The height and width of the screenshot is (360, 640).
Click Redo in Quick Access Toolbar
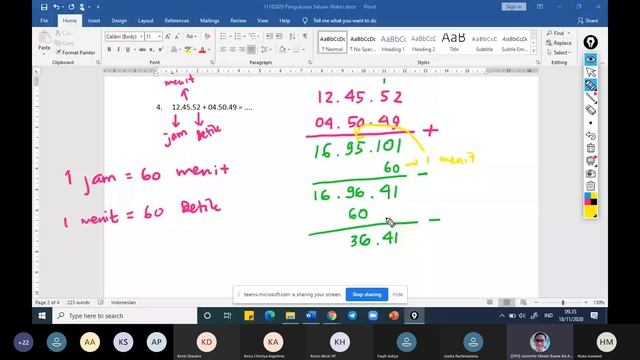point(71,7)
